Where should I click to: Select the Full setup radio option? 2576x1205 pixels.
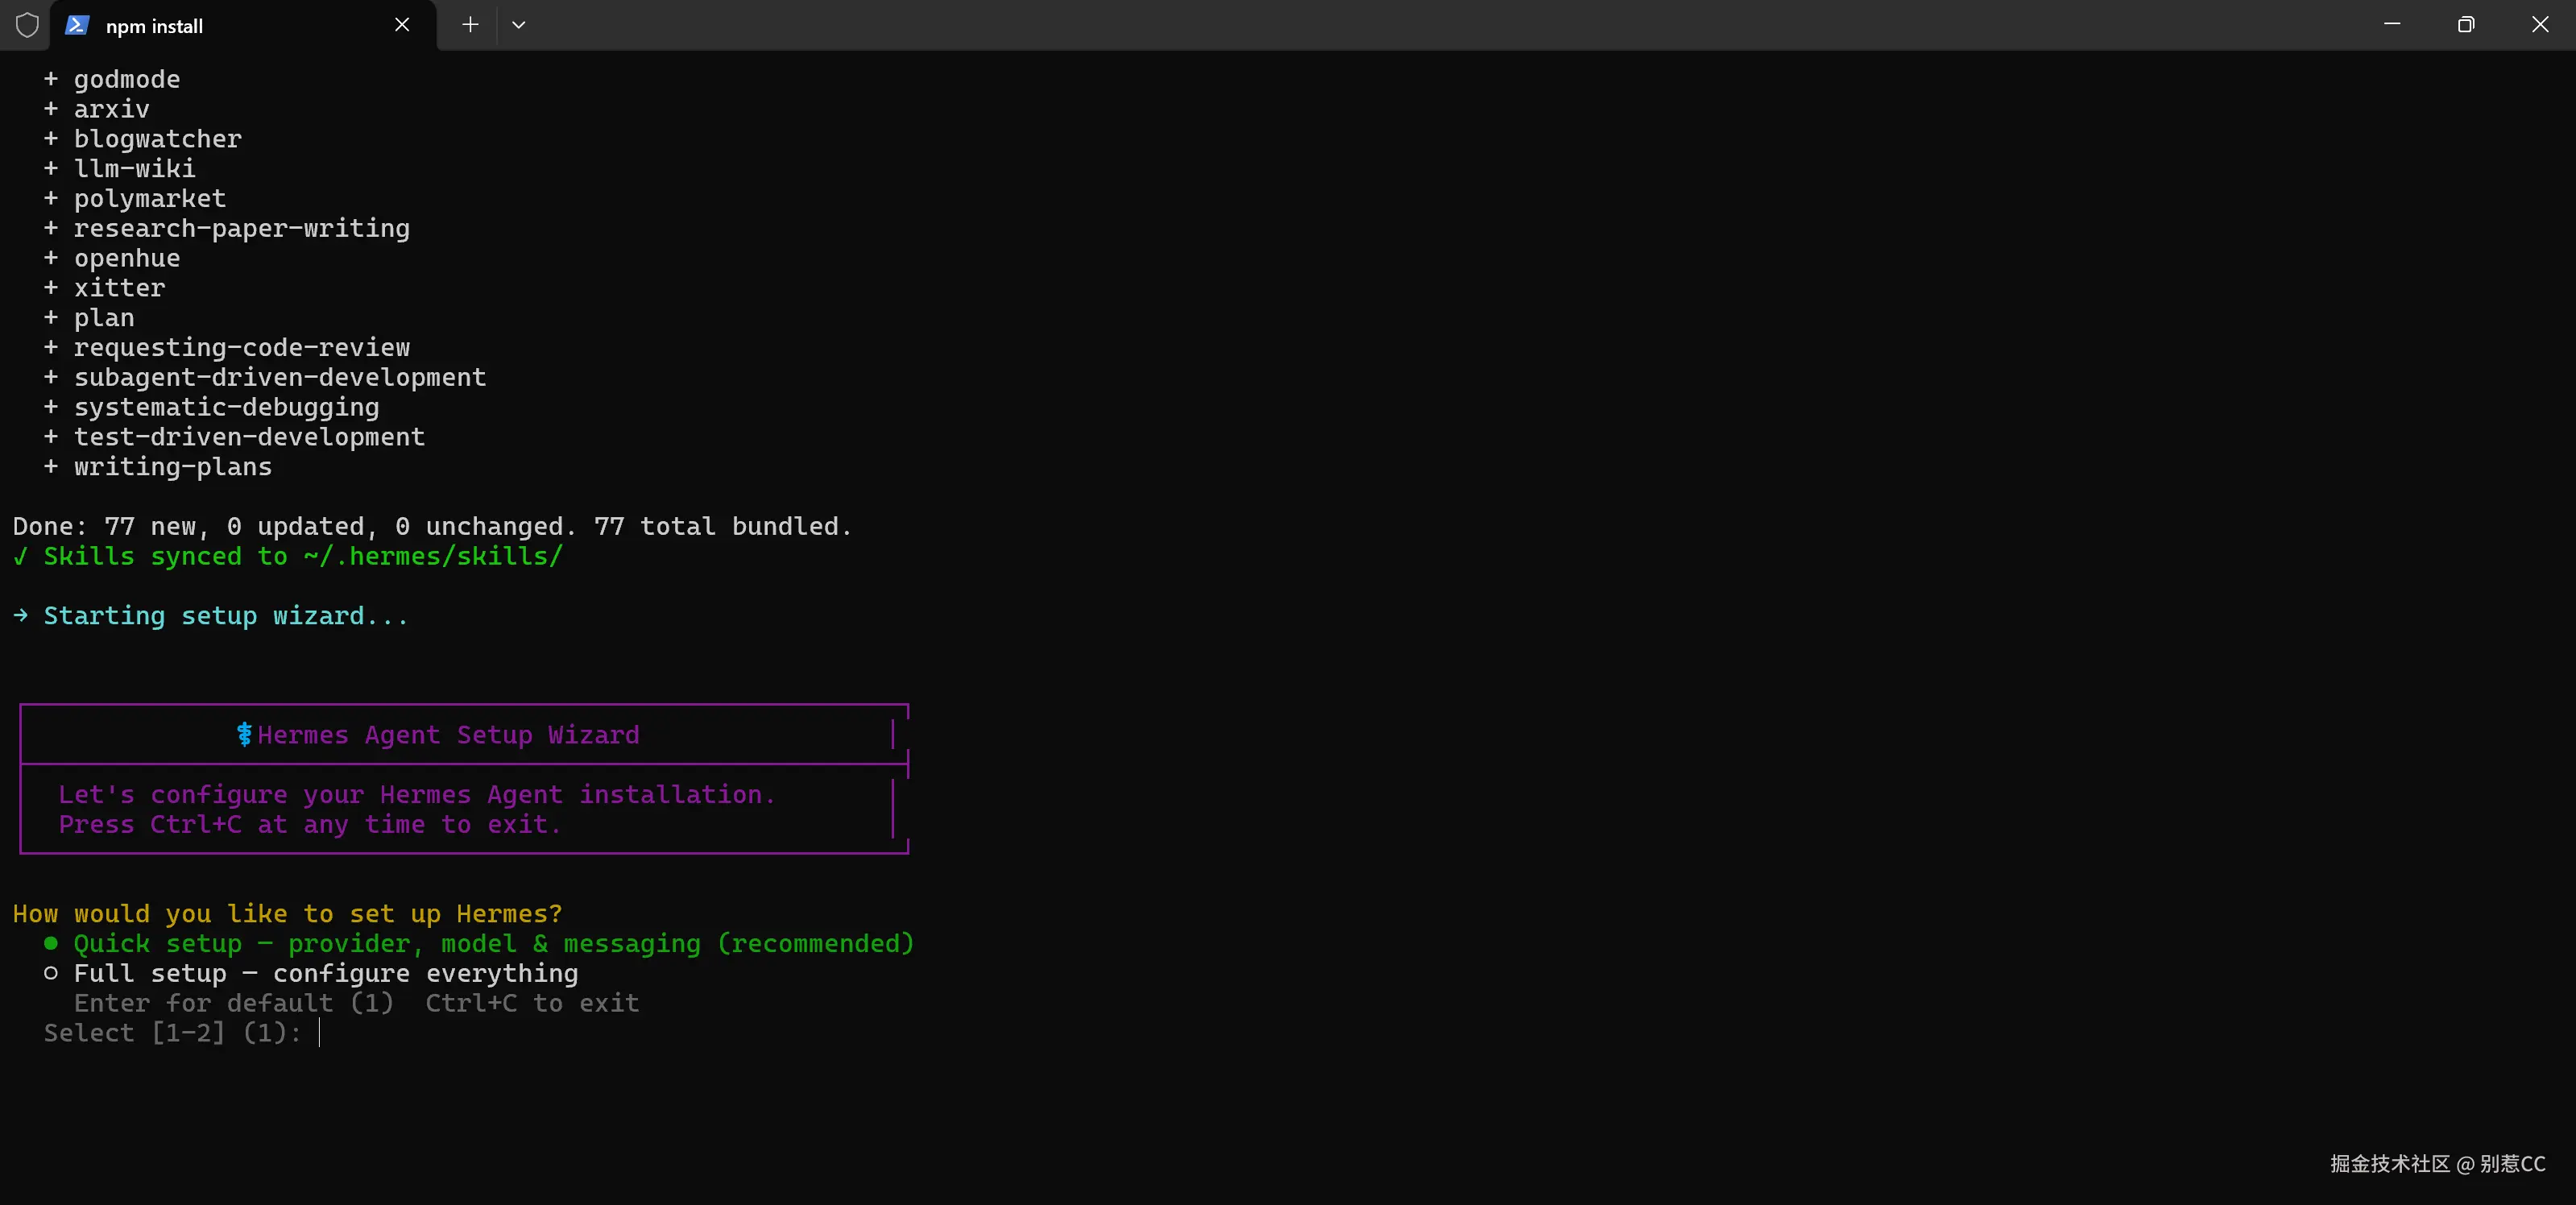point(50,973)
